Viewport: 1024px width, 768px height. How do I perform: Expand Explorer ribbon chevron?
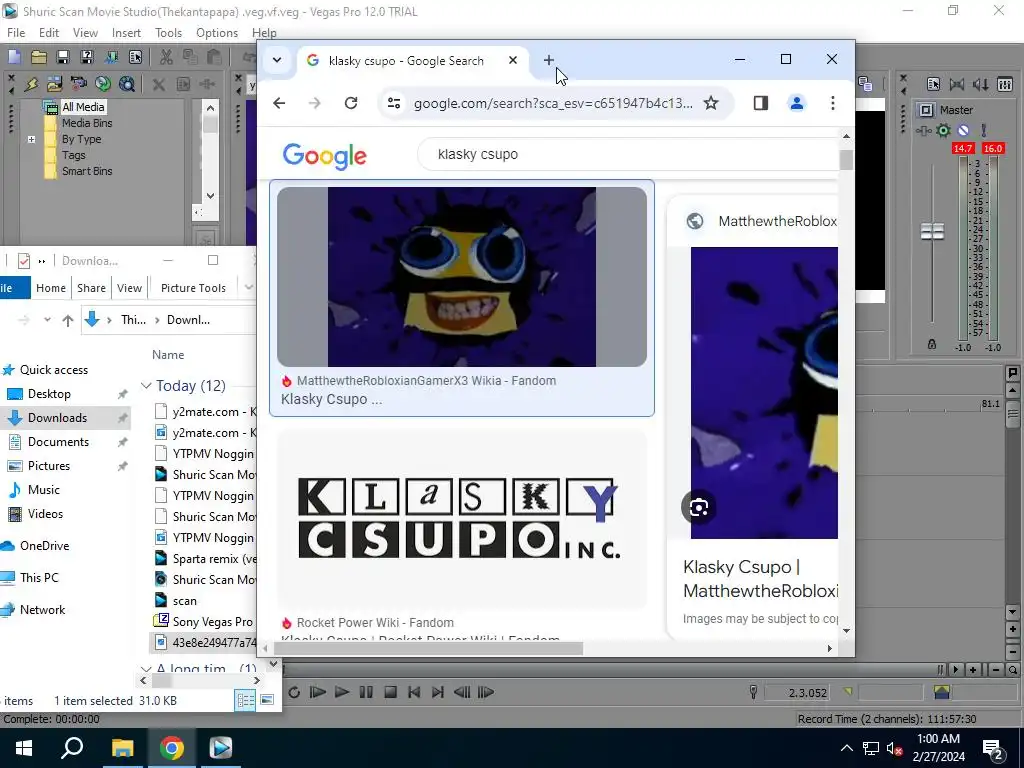click(x=248, y=287)
